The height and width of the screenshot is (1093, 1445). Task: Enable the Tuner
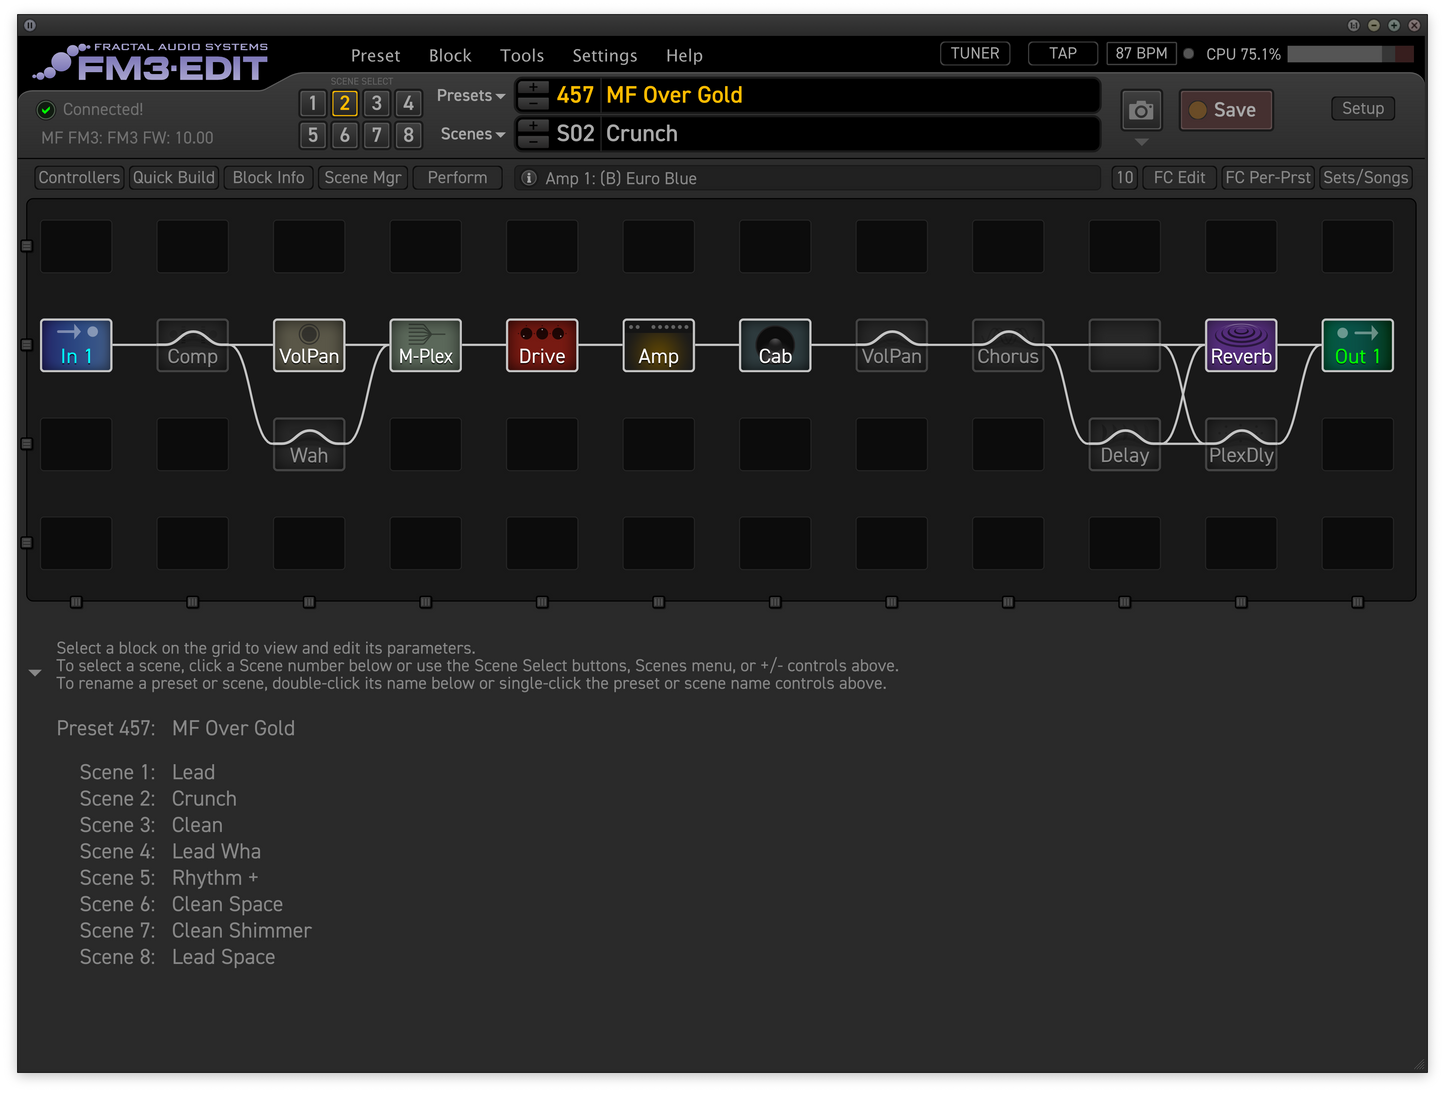(x=974, y=53)
